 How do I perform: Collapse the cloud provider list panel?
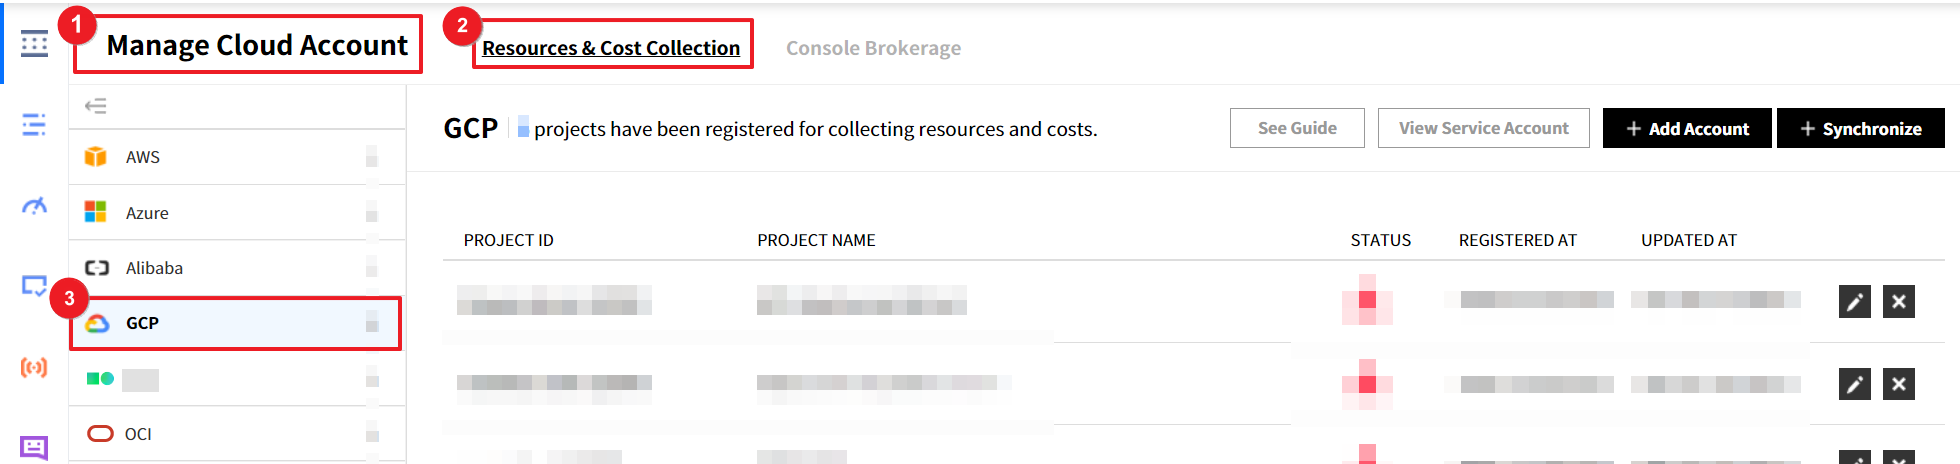point(96,106)
